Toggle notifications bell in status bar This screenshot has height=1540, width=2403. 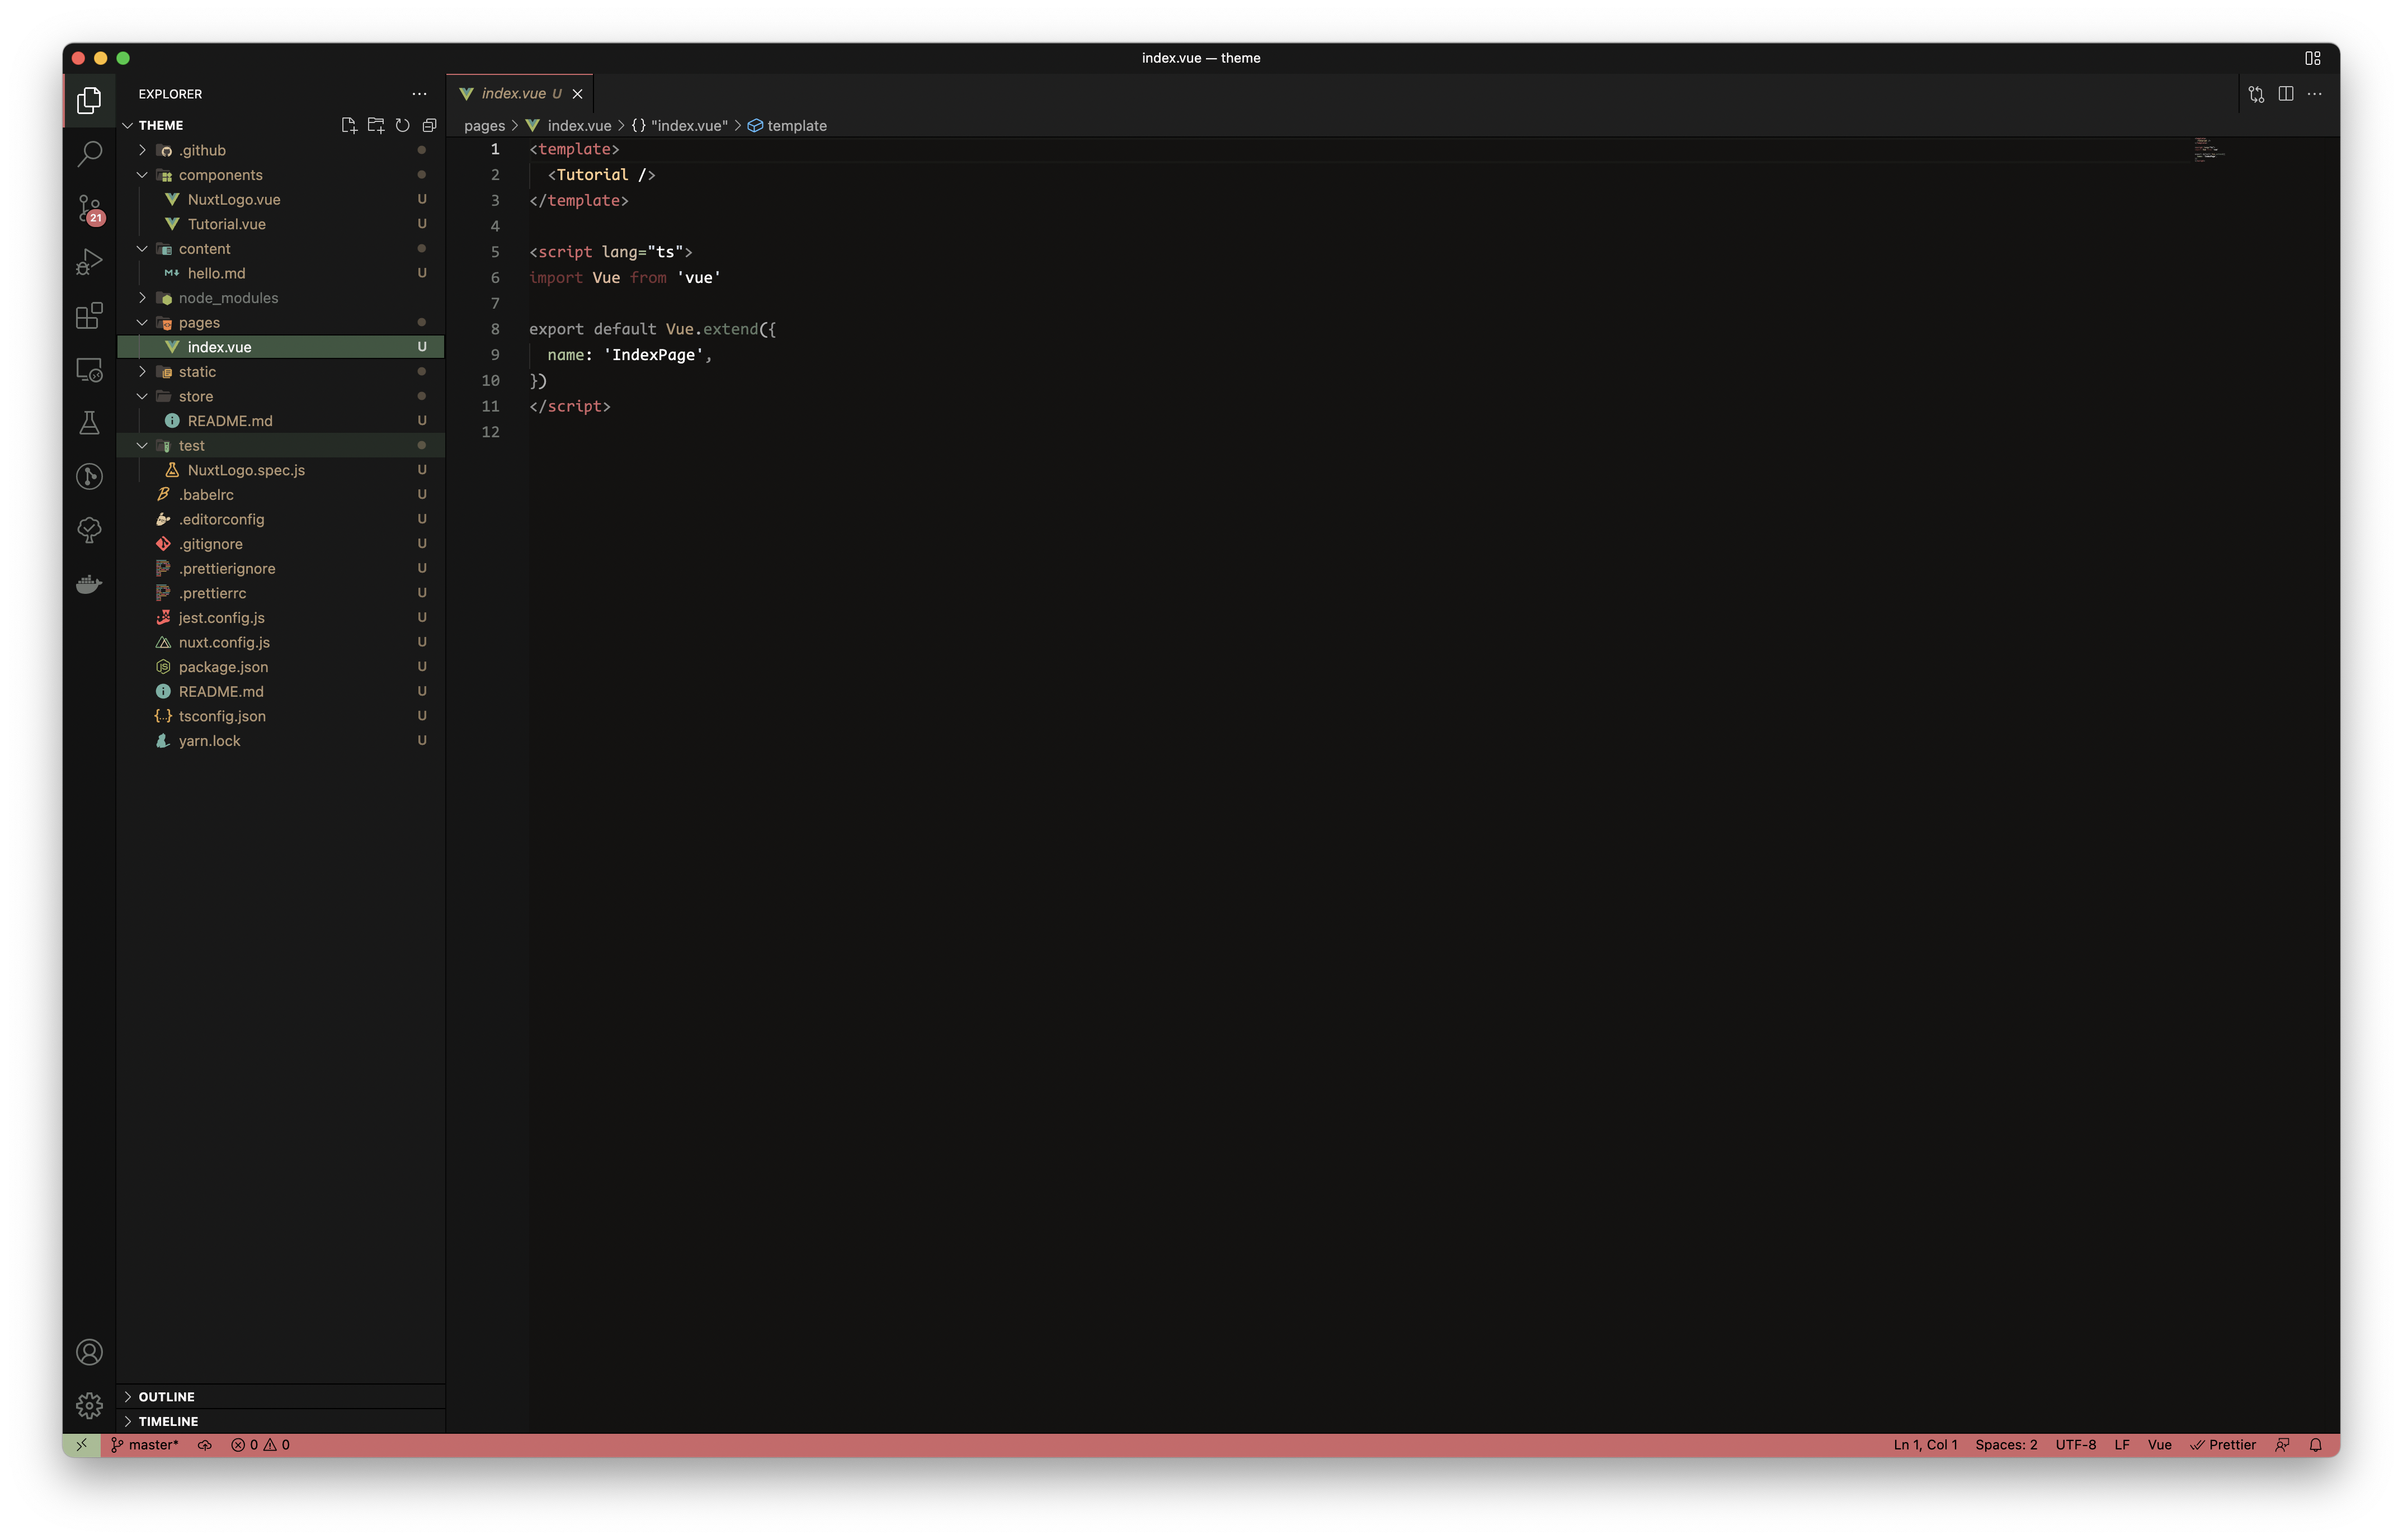tap(2315, 1445)
